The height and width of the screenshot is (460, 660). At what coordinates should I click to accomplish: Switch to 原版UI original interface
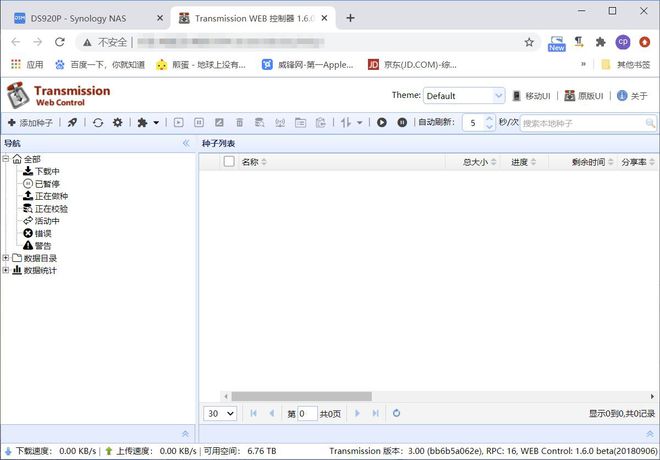point(584,96)
